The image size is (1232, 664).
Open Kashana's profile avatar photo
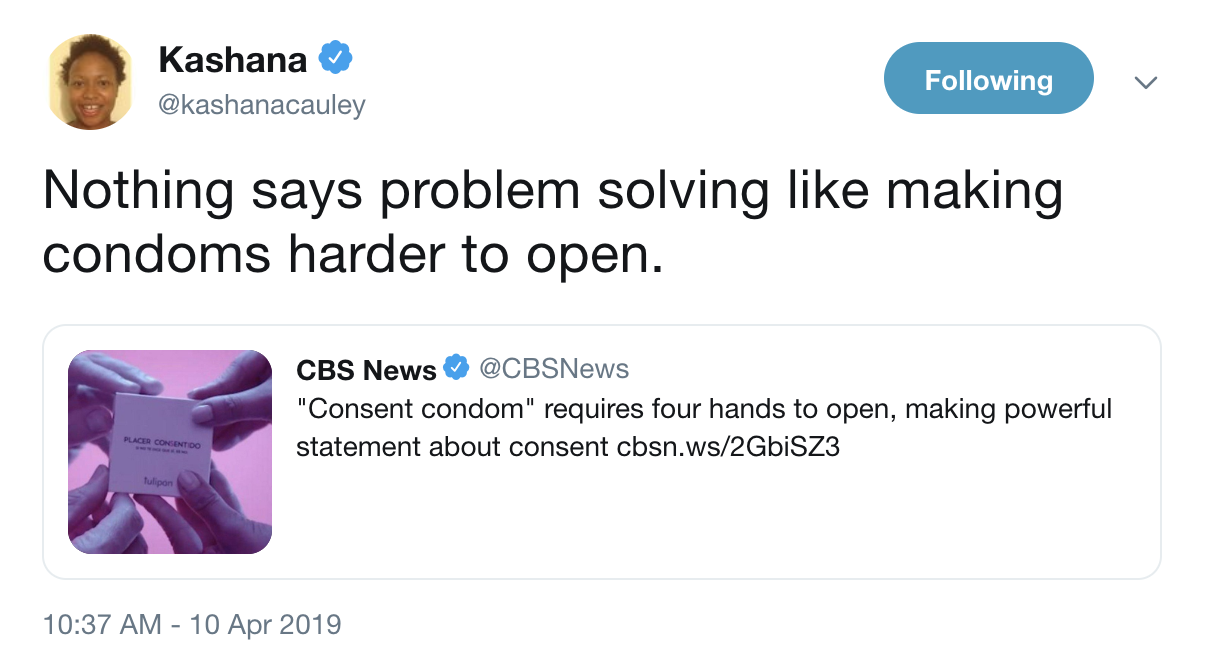(x=92, y=82)
